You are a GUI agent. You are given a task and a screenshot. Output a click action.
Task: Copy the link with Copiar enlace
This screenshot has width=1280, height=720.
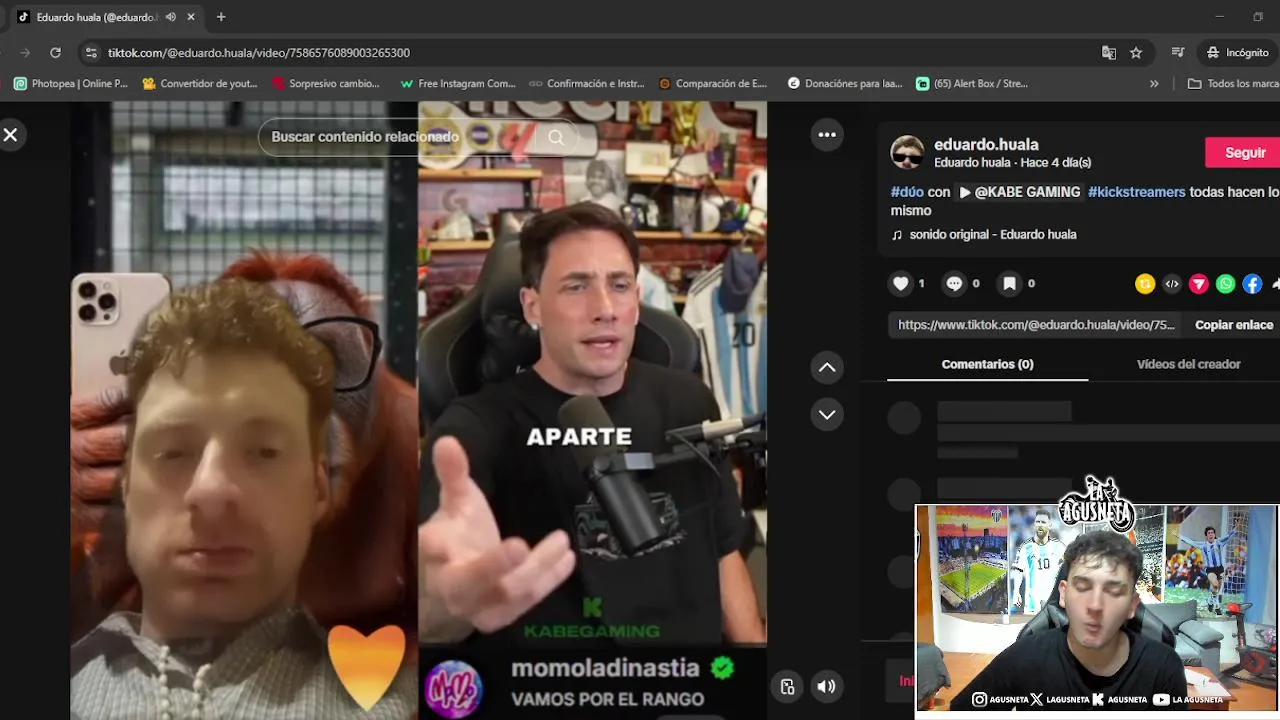pyautogui.click(x=1234, y=325)
